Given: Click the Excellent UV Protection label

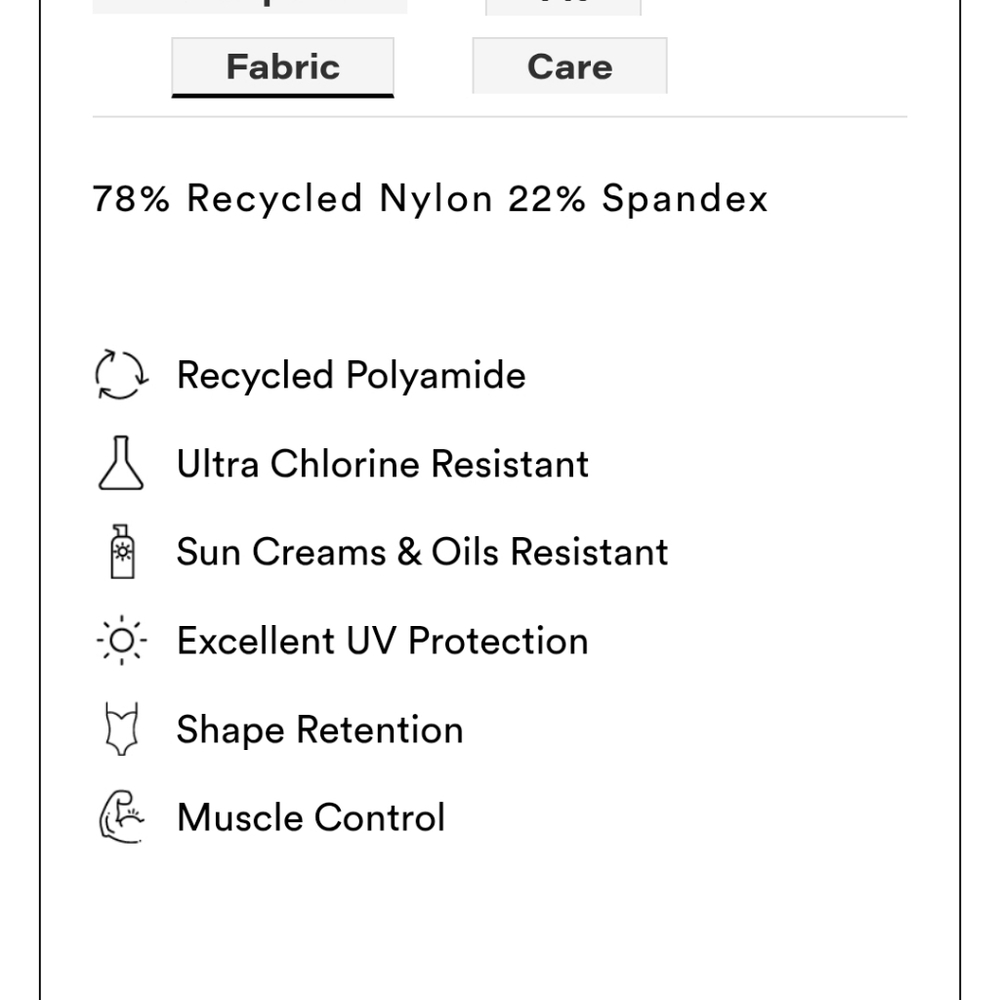Looking at the screenshot, I should tap(383, 640).
